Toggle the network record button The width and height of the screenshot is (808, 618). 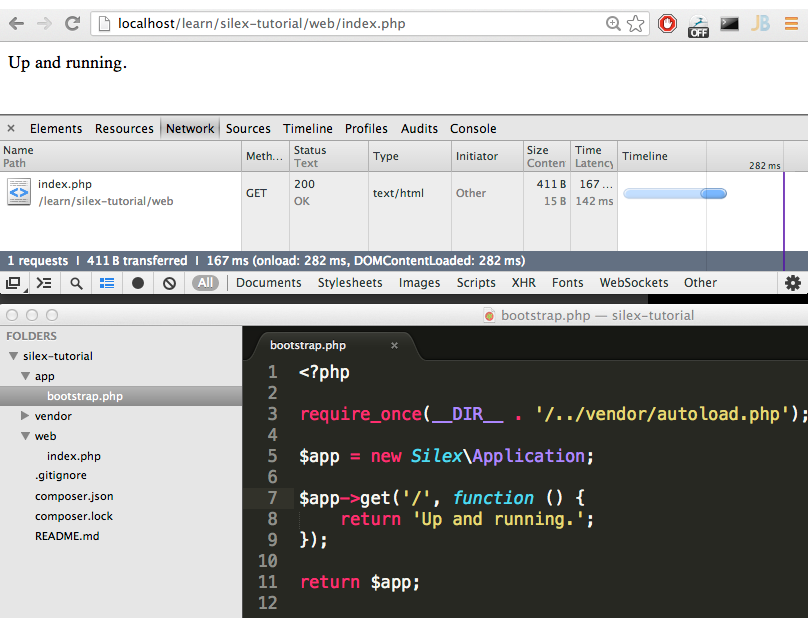pyautogui.click(x=138, y=283)
